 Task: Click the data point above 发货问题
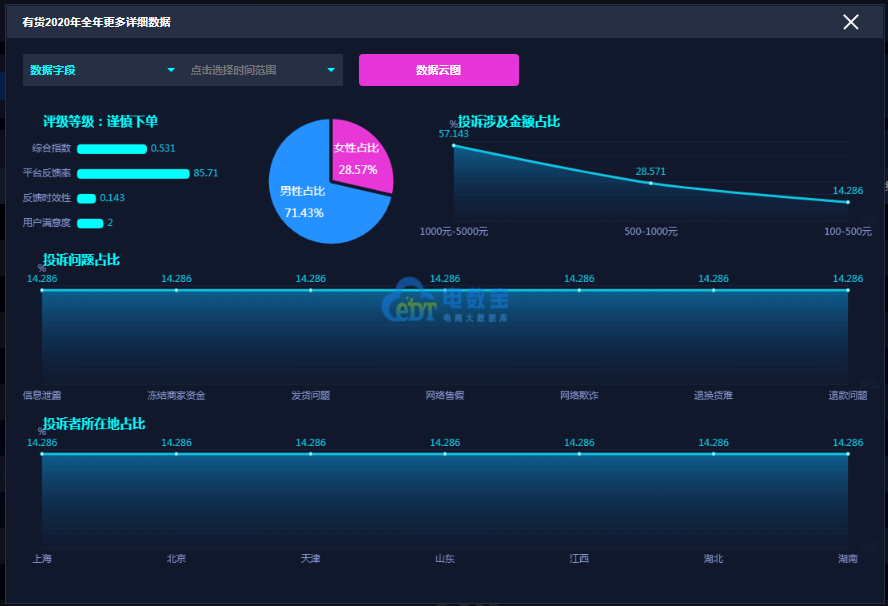(310, 291)
